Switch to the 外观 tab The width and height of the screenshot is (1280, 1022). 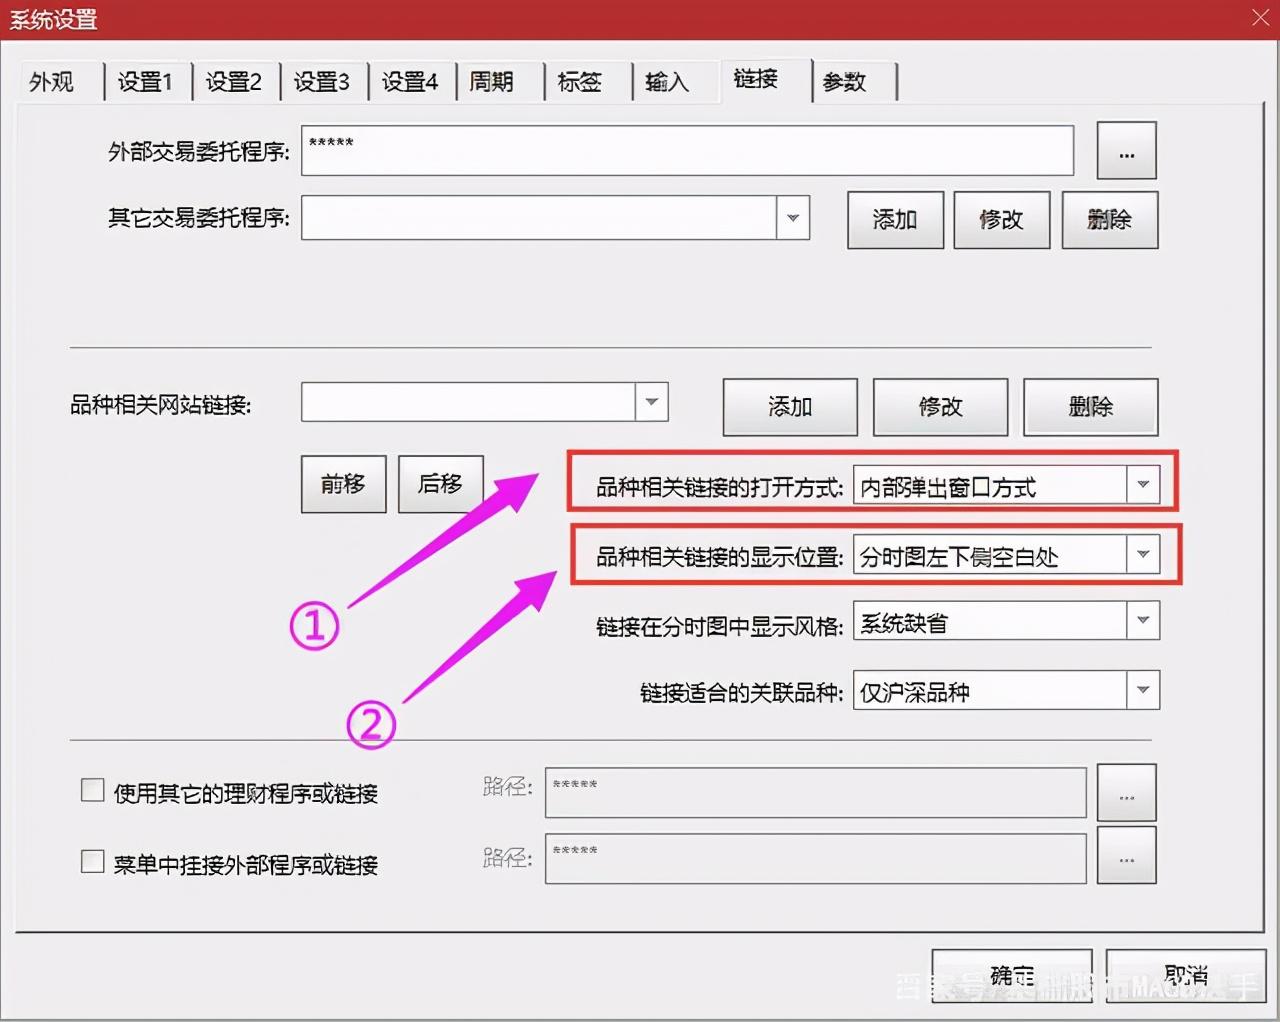click(53, 82)
